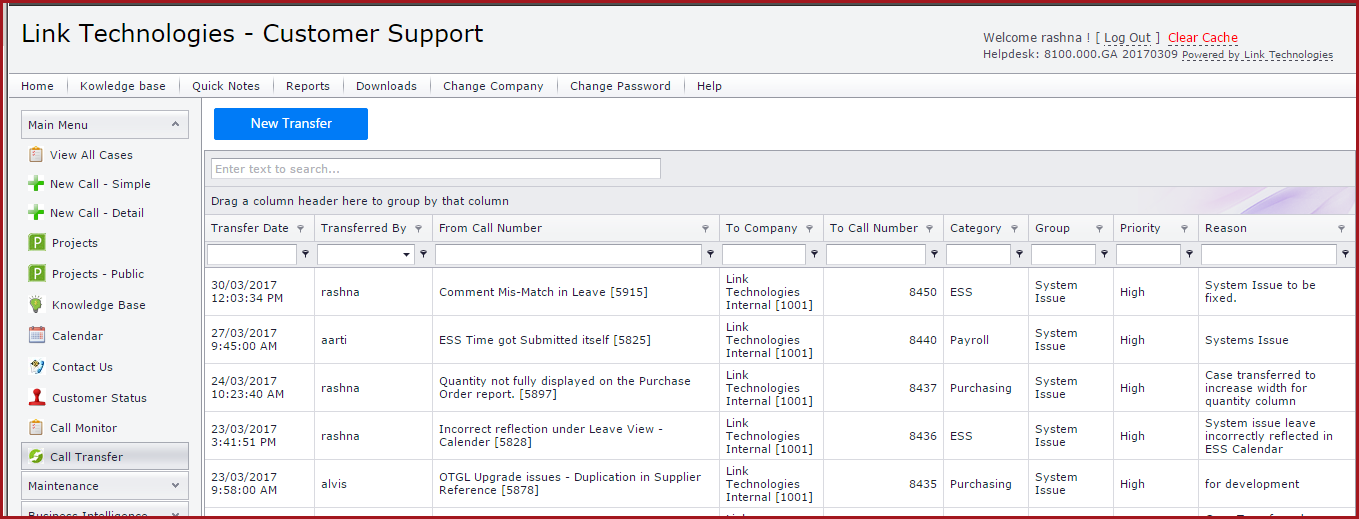
Task: Click filter condition icon next to Reason filter box
Action: 1346,254
